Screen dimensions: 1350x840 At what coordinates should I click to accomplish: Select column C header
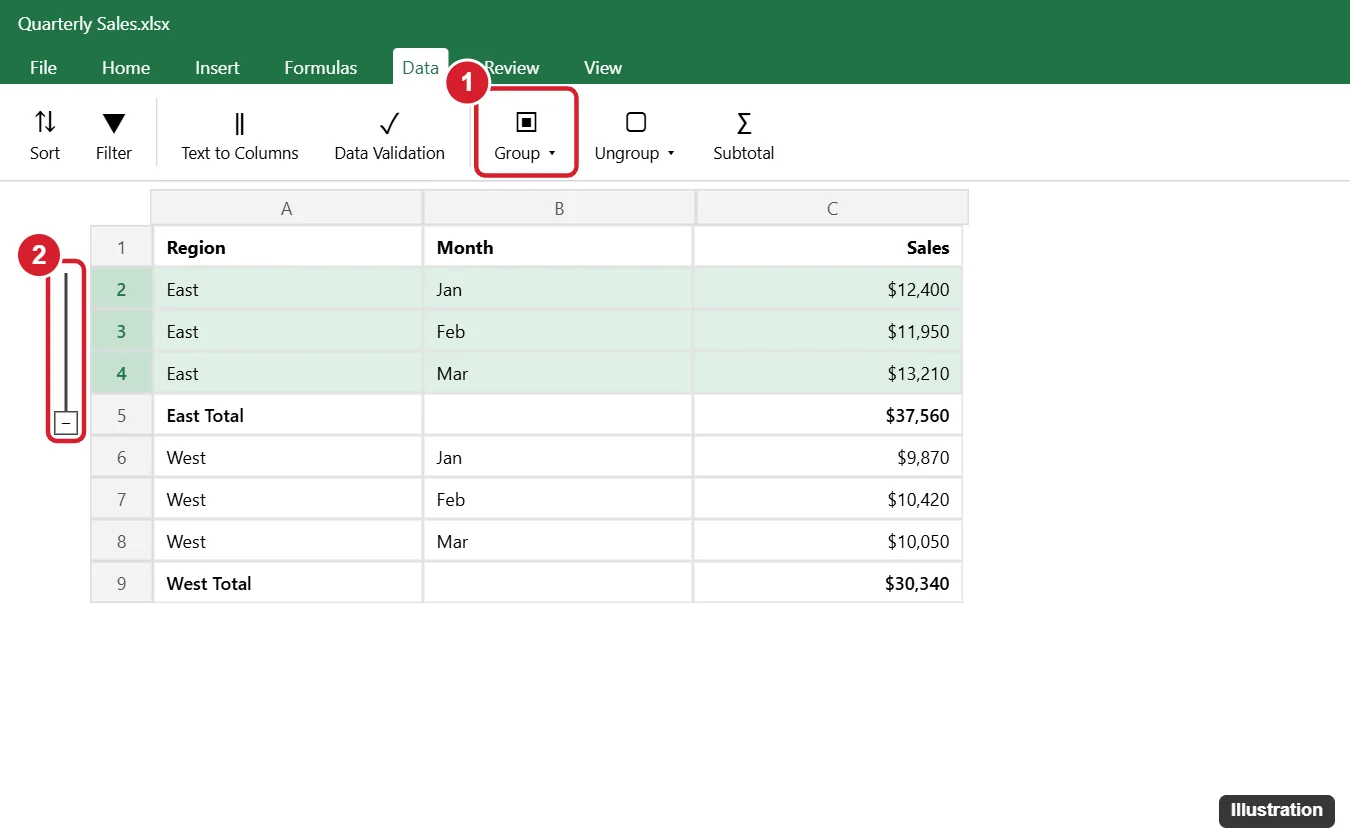833,208
